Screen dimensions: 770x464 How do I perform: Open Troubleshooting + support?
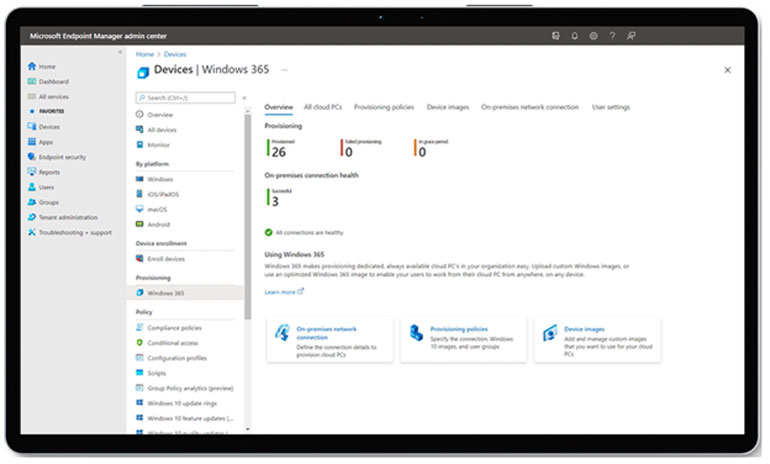(x=70, y=232)
